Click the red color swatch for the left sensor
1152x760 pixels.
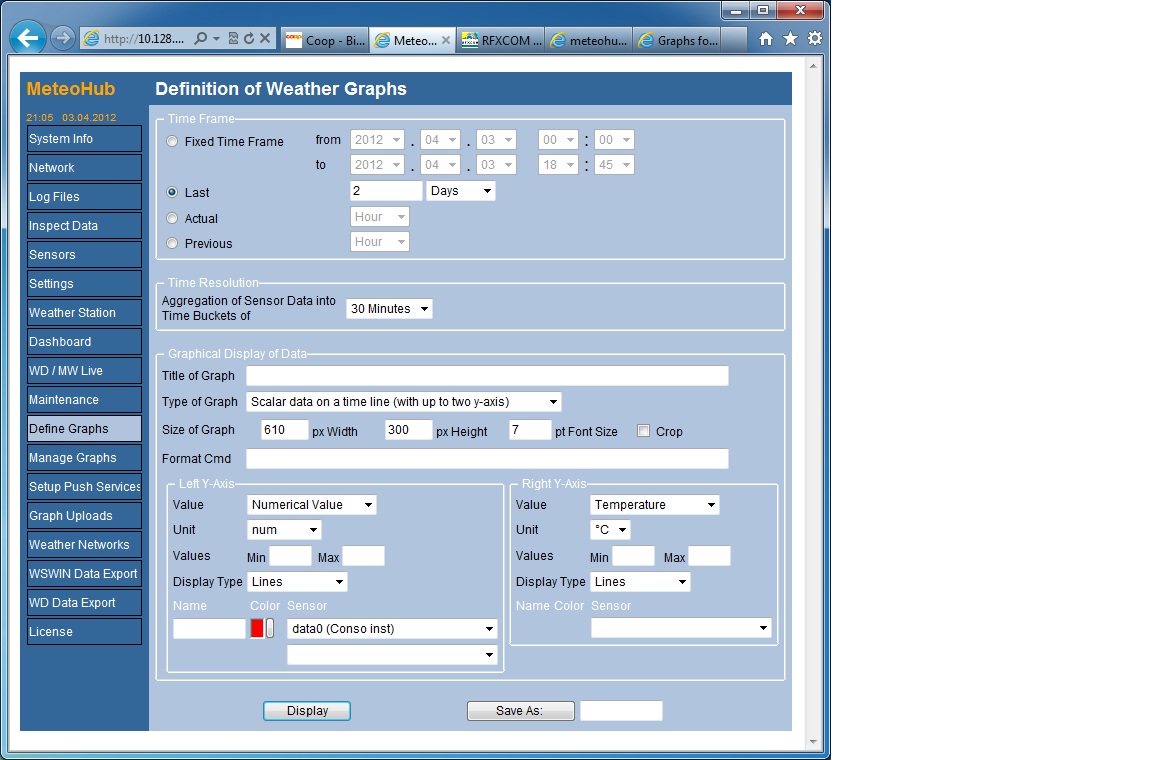coord(257,629)
